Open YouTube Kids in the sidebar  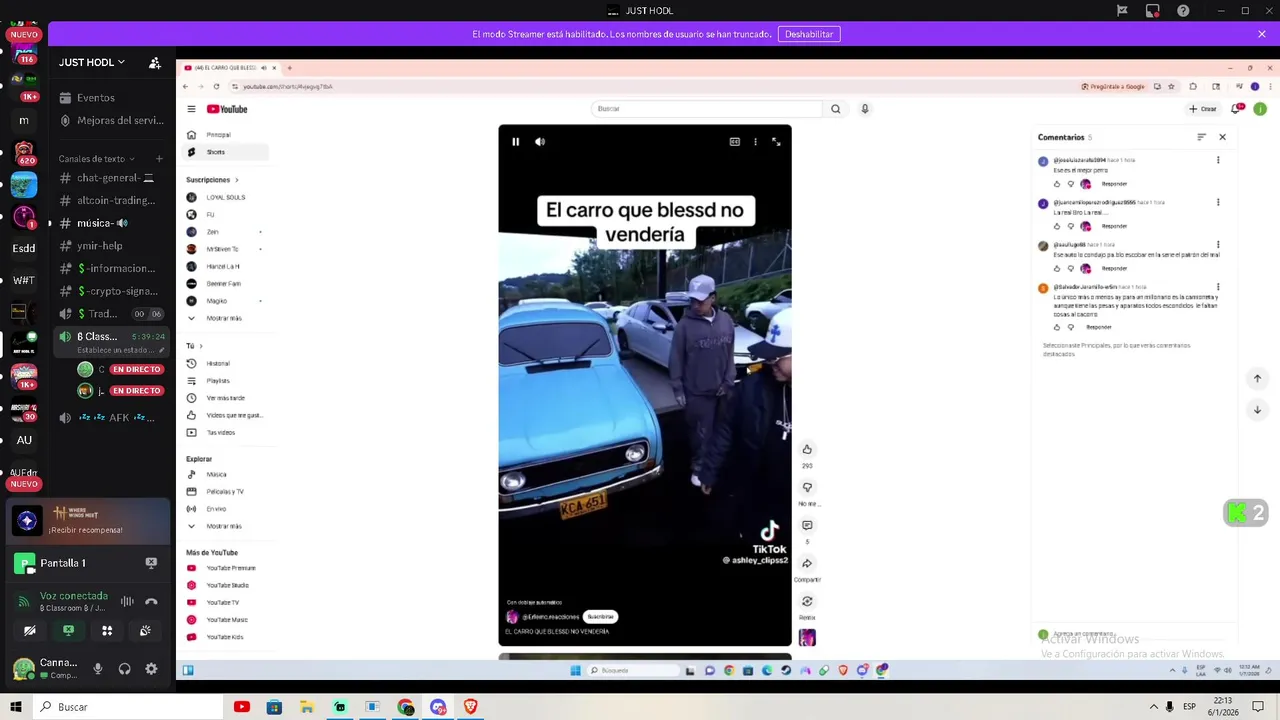(227, 637)
